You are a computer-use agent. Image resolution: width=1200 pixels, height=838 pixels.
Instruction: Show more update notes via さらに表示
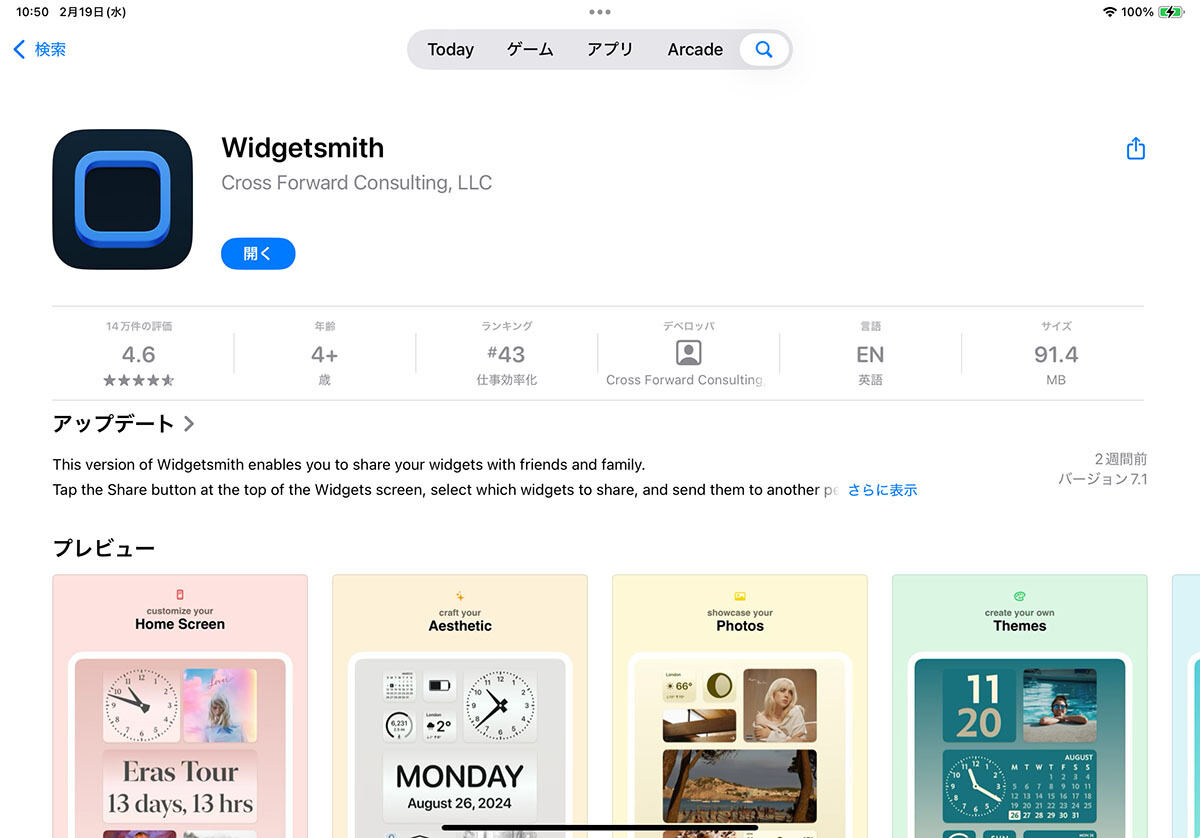pos(882,490)
